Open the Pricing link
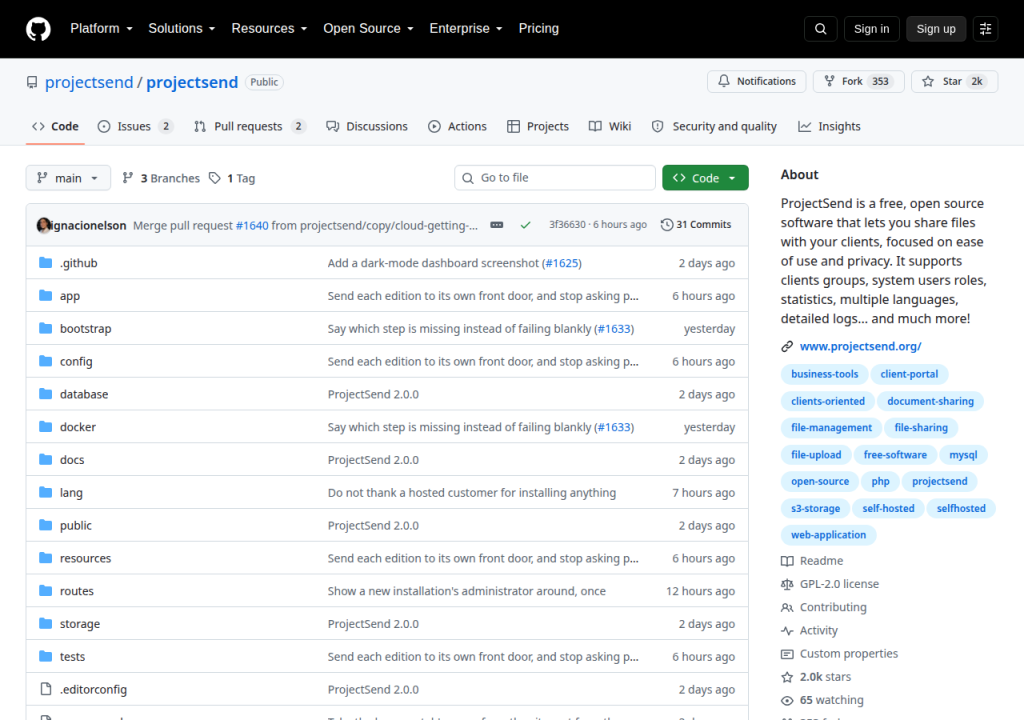The height and width of the screenshot is (720, 1024). 539,29
